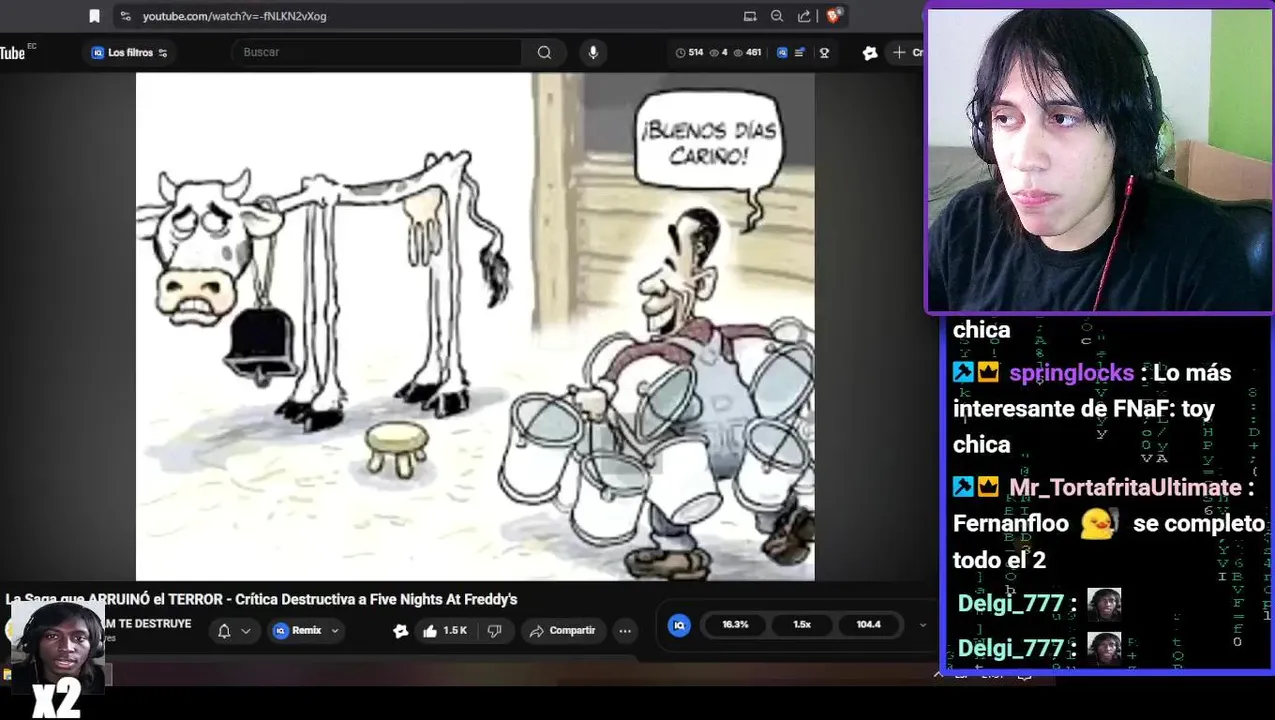Like the video with 1.5 K likes

[x=444, y=630]
